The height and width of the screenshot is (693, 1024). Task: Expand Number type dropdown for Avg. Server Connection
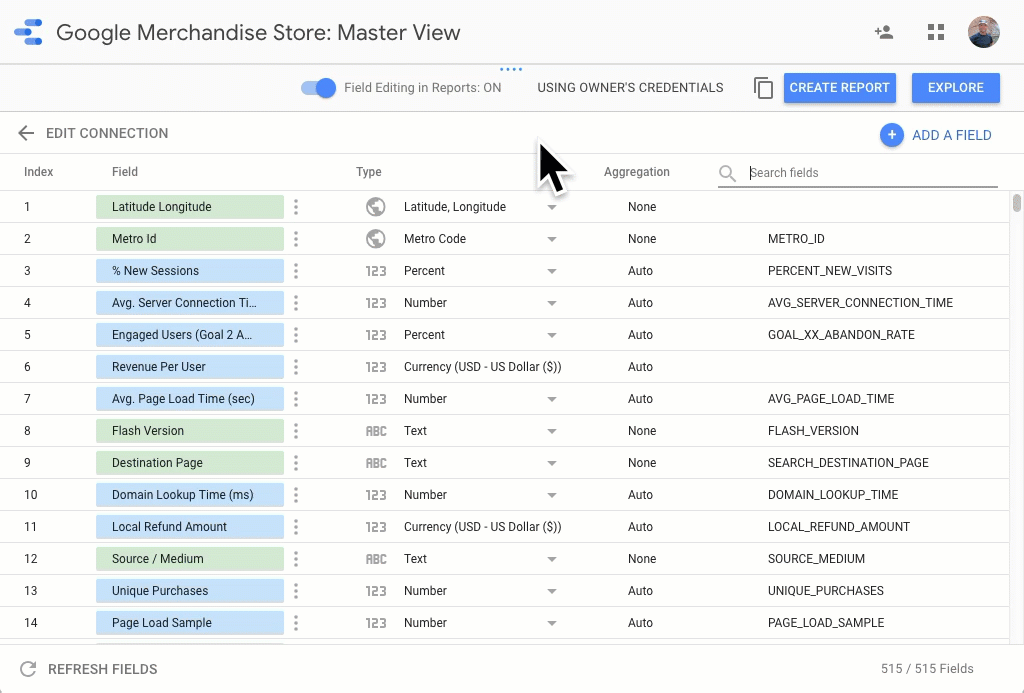point(552,304)
